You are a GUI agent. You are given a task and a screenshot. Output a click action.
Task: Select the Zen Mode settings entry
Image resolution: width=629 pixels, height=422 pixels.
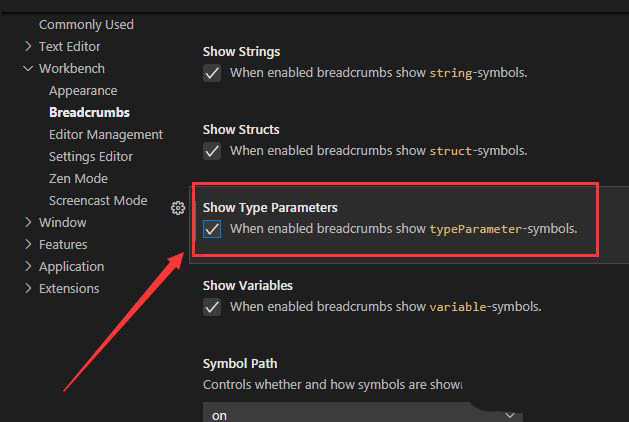78,179
